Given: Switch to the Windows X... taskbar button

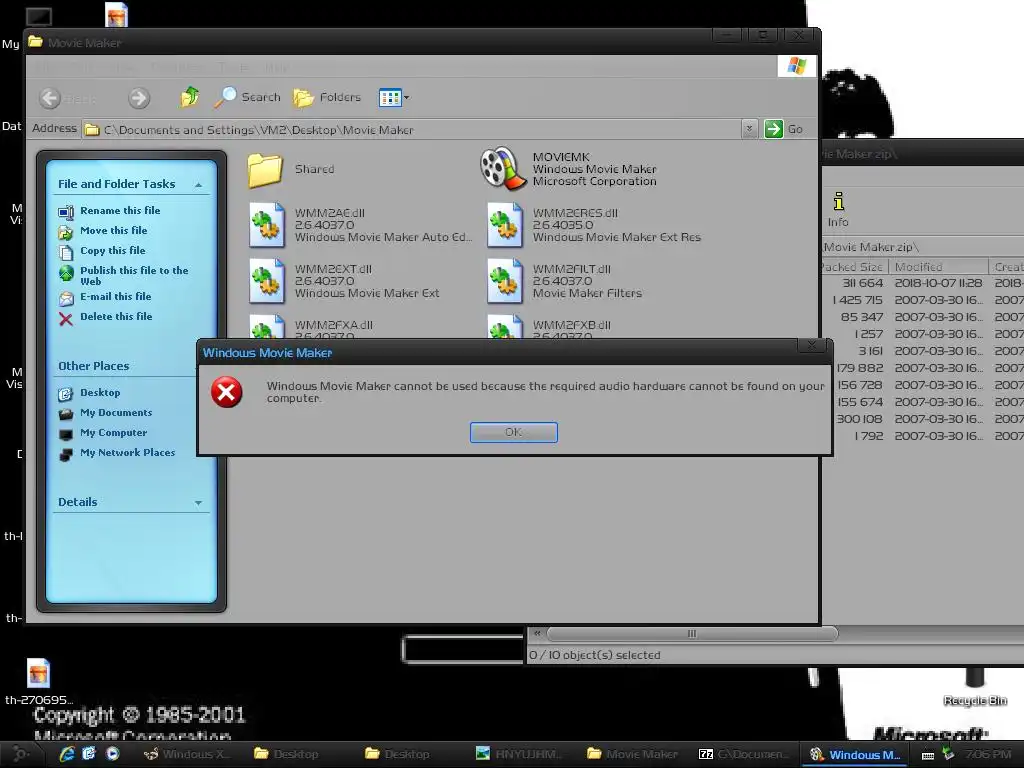Looking at the screenshot, I should click(x=189, y=754).
